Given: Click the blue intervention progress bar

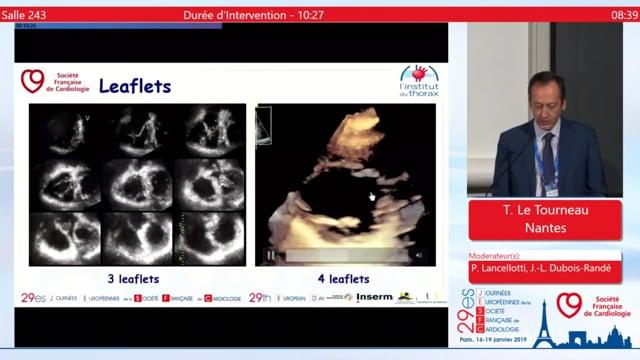Looking at the screenshot, I should (118, 26).
